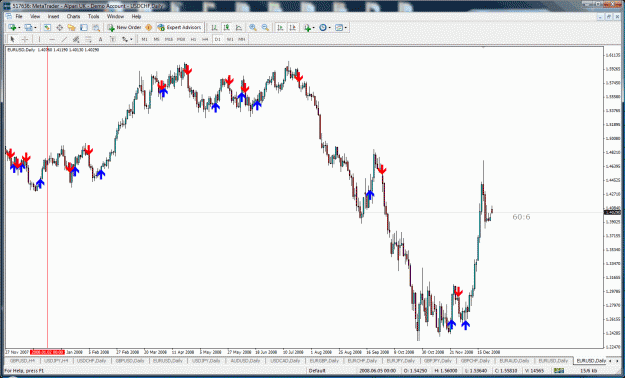The height and width of the screenshot is (378, 625).
Task: Switch timeframe to M1
Action: coord(144,39)
